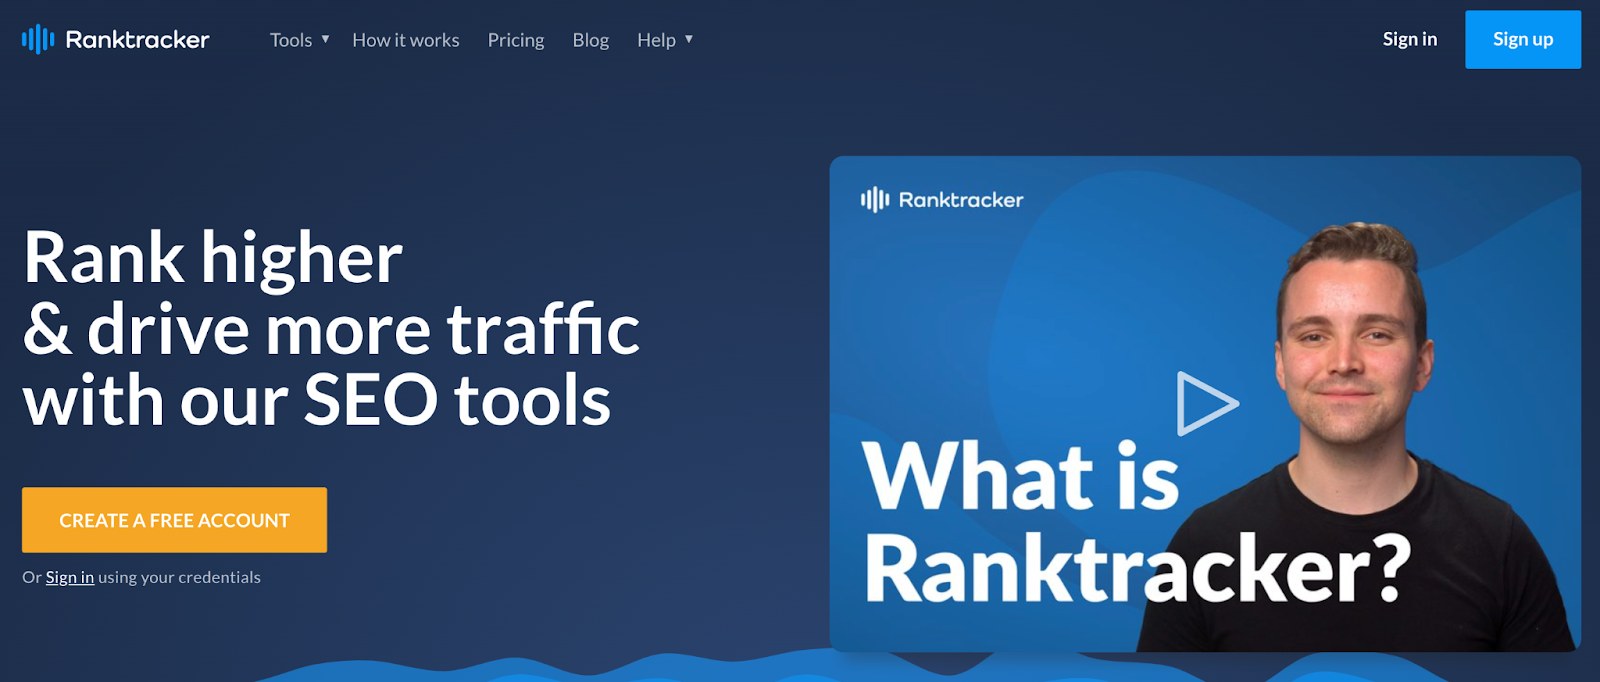This screenshot has height=682, width=1600.
Task: Open the Help menu label
Action: (x=656, y=40)
